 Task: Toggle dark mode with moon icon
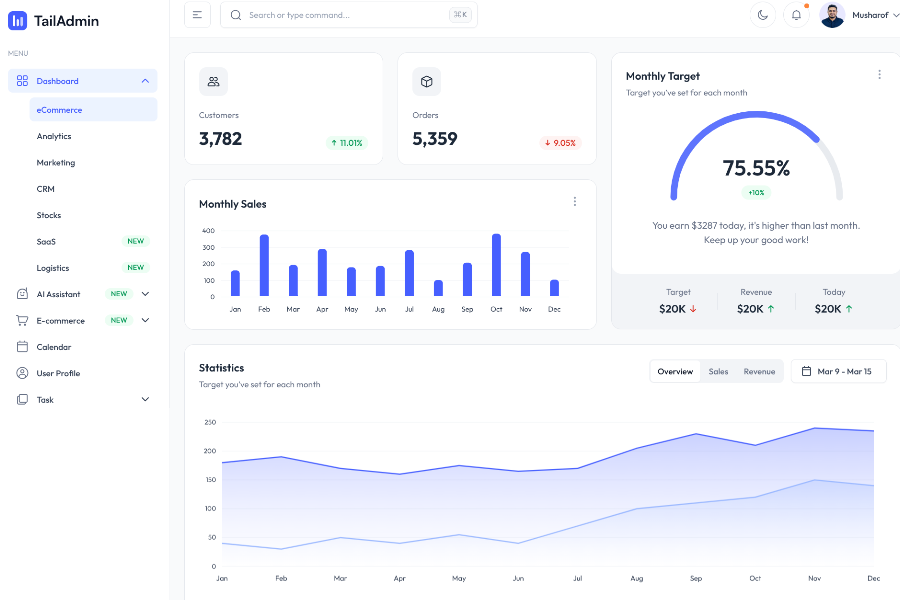coord(763,15)
